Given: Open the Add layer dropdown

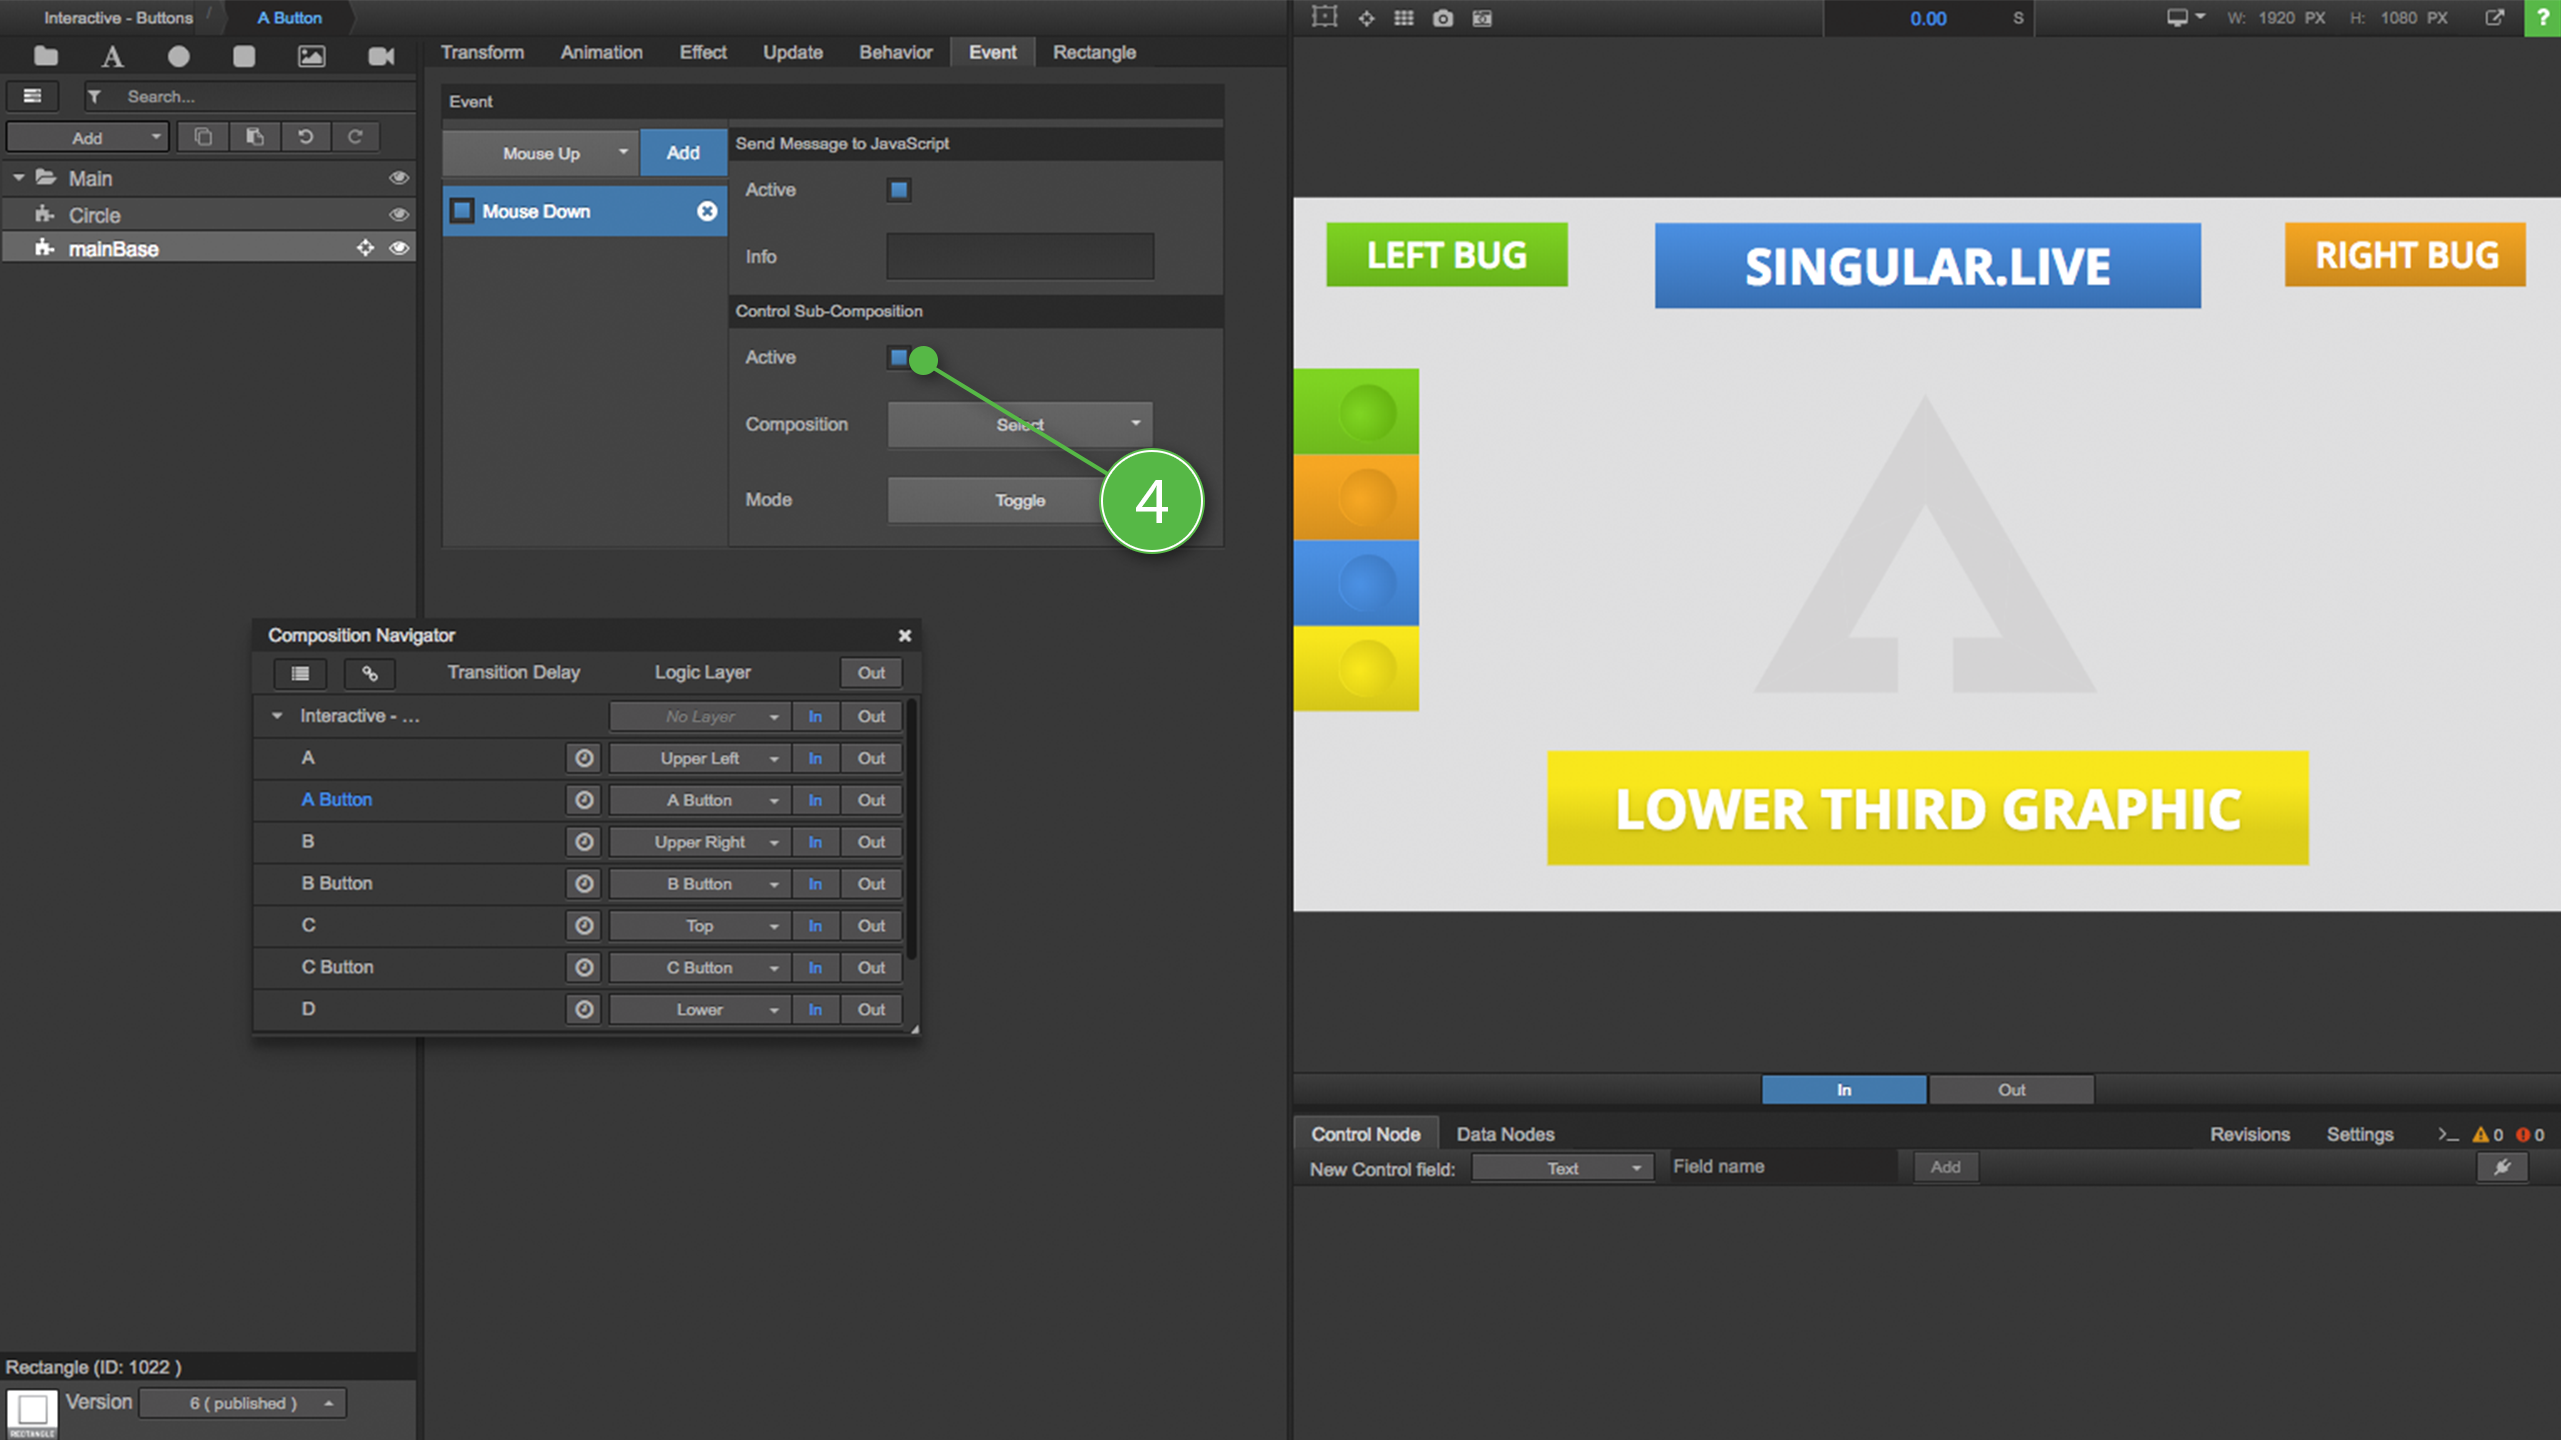Looking at the screenshot, I should click(87, 137).
